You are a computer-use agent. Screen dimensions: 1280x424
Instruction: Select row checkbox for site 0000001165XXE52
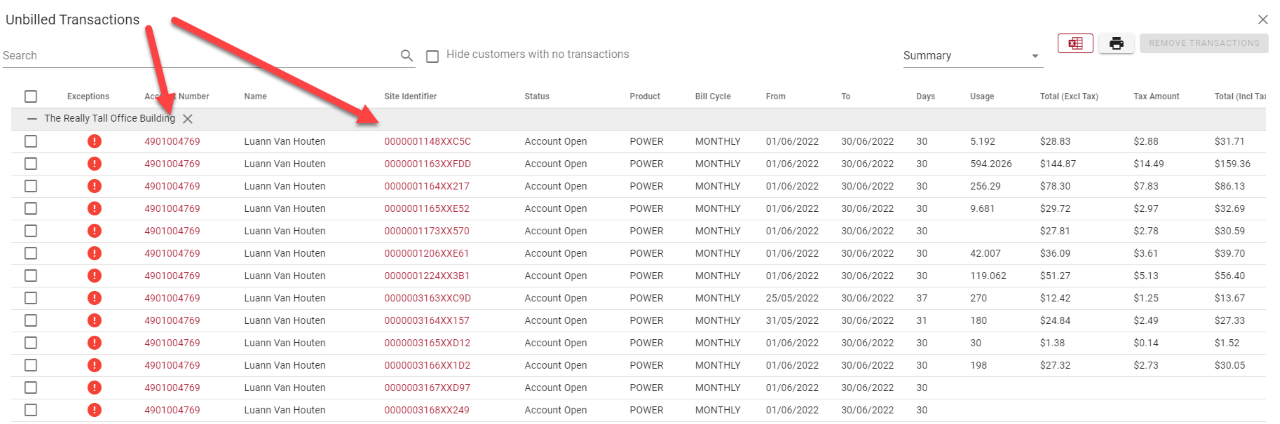(31, 208)
